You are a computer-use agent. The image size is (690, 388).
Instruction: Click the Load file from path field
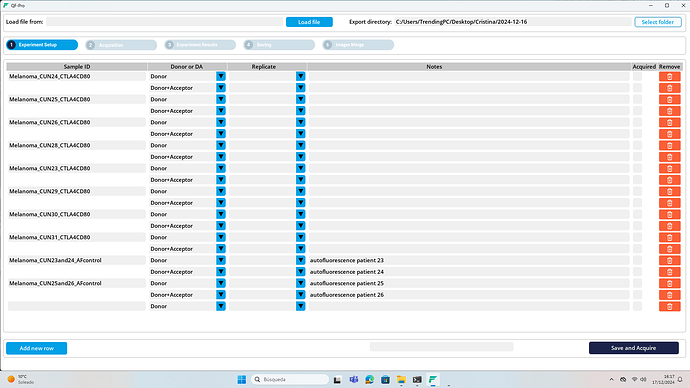coord(165,22)
